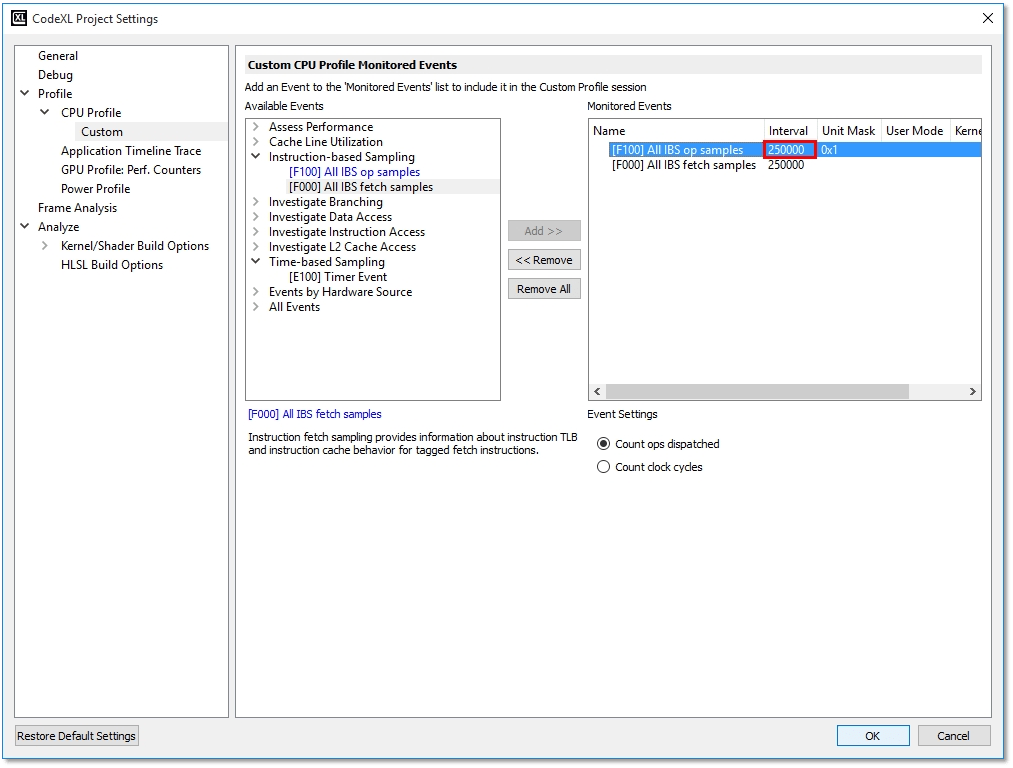The width and height of the screenshot is (1013, 768).
Task: Open Frame Analysis settings
Action: click(x=78, y=207)
